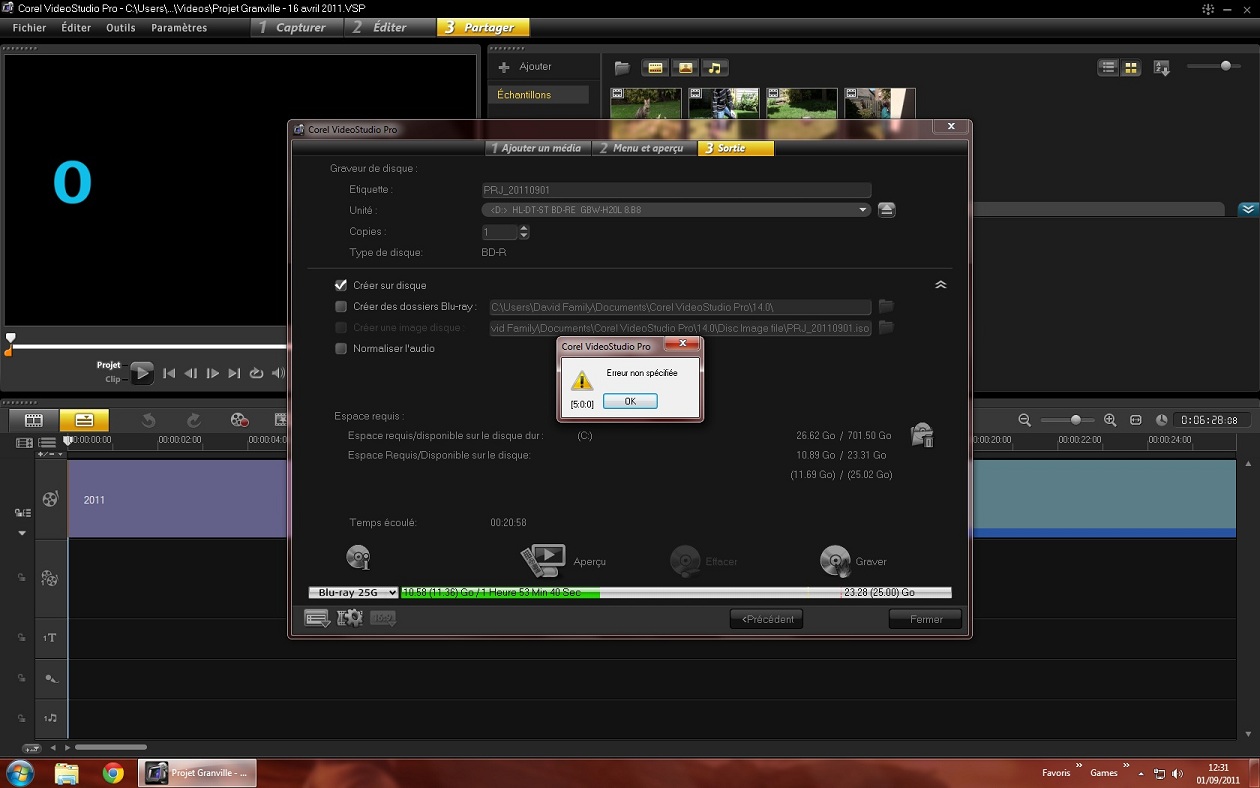The width and height of the screenshot is (1260, 788).
Task: Select the Échantillons library folder
Action: [538, 95]
